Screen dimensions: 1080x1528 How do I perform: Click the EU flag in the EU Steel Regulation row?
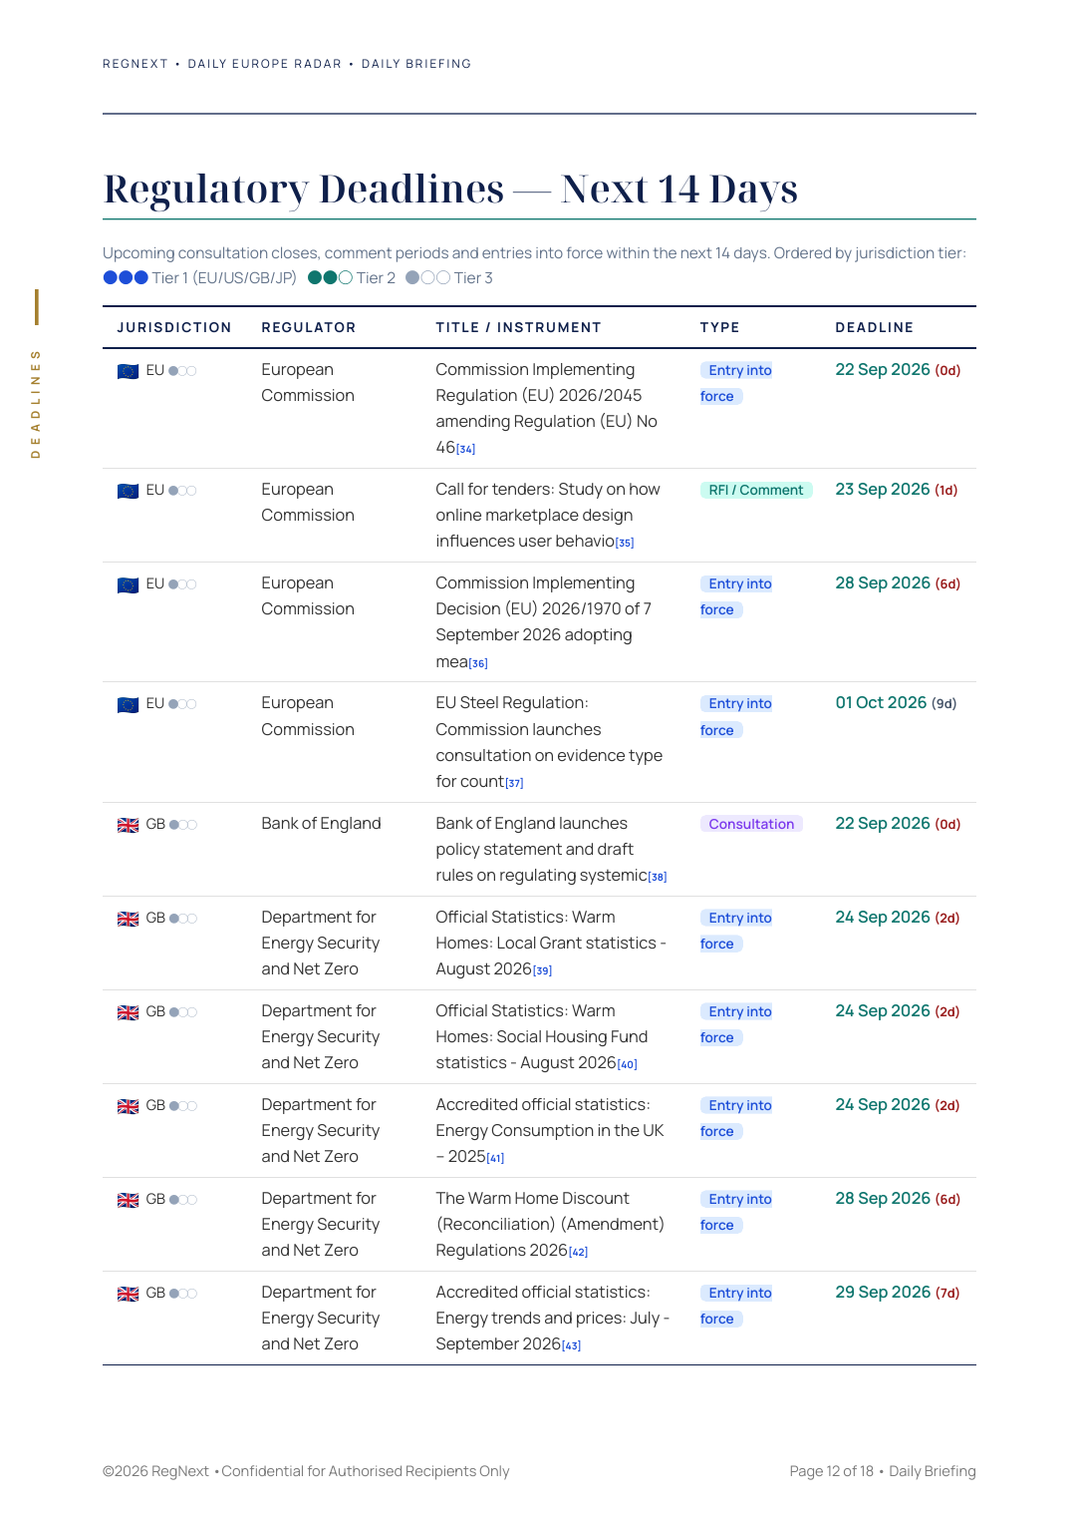(x=128, y=705)
